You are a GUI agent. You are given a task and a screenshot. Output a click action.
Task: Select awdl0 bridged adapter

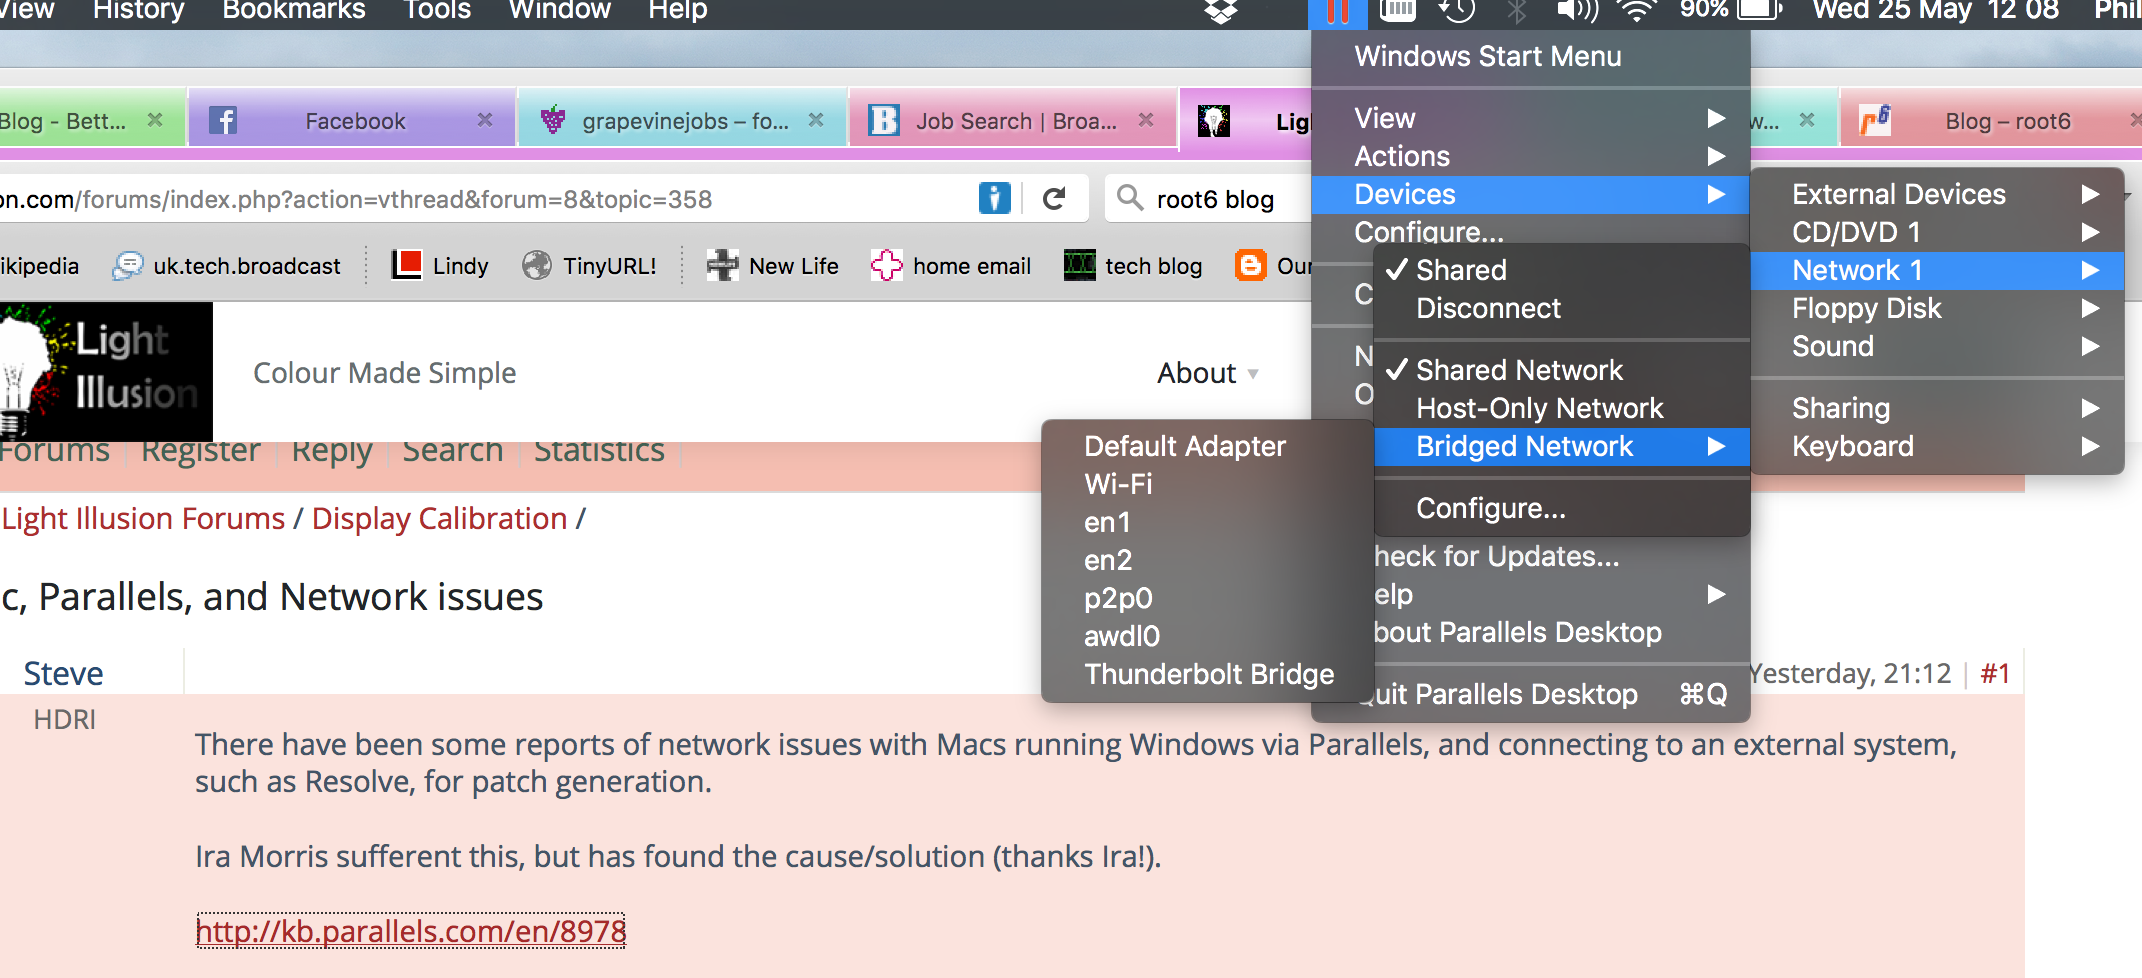click(x=1207, y=636)
